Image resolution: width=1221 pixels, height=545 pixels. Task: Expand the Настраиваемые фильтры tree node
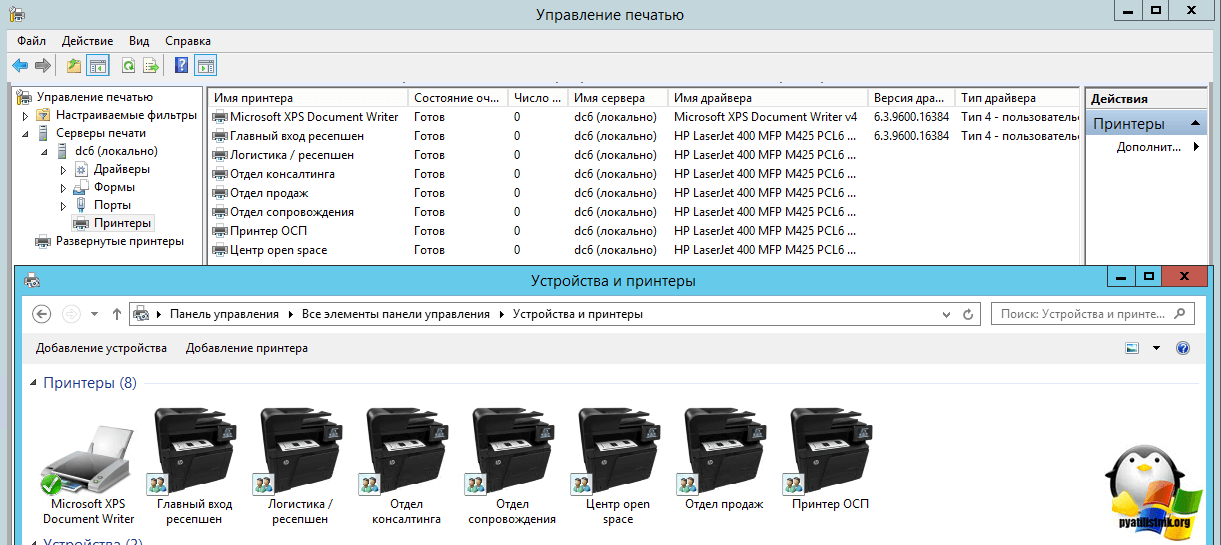(x=26, y=116)
